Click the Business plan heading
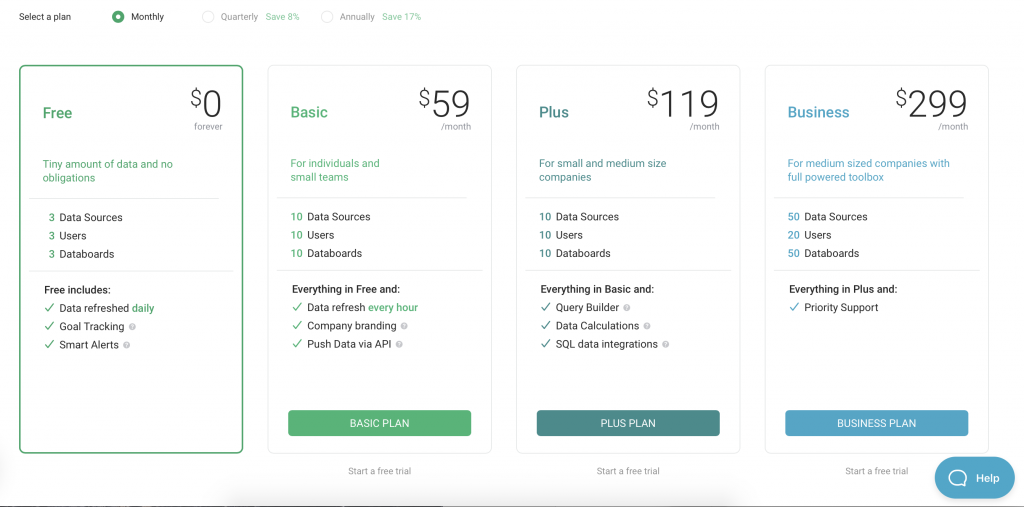The width and height of the screenshot is (1024, 507). 818,113
